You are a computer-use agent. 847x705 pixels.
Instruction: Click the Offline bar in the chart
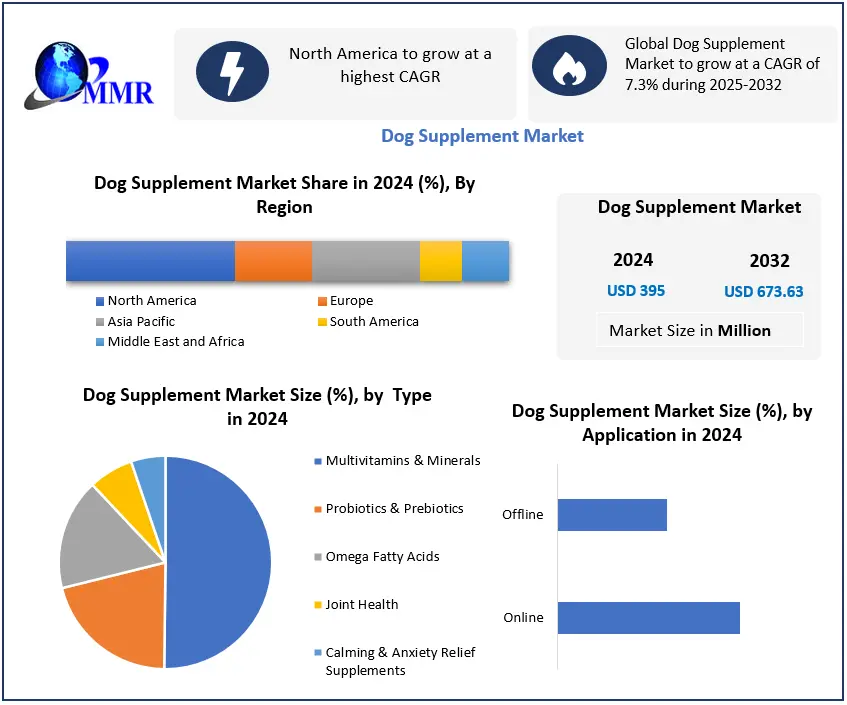click(612, 515)
